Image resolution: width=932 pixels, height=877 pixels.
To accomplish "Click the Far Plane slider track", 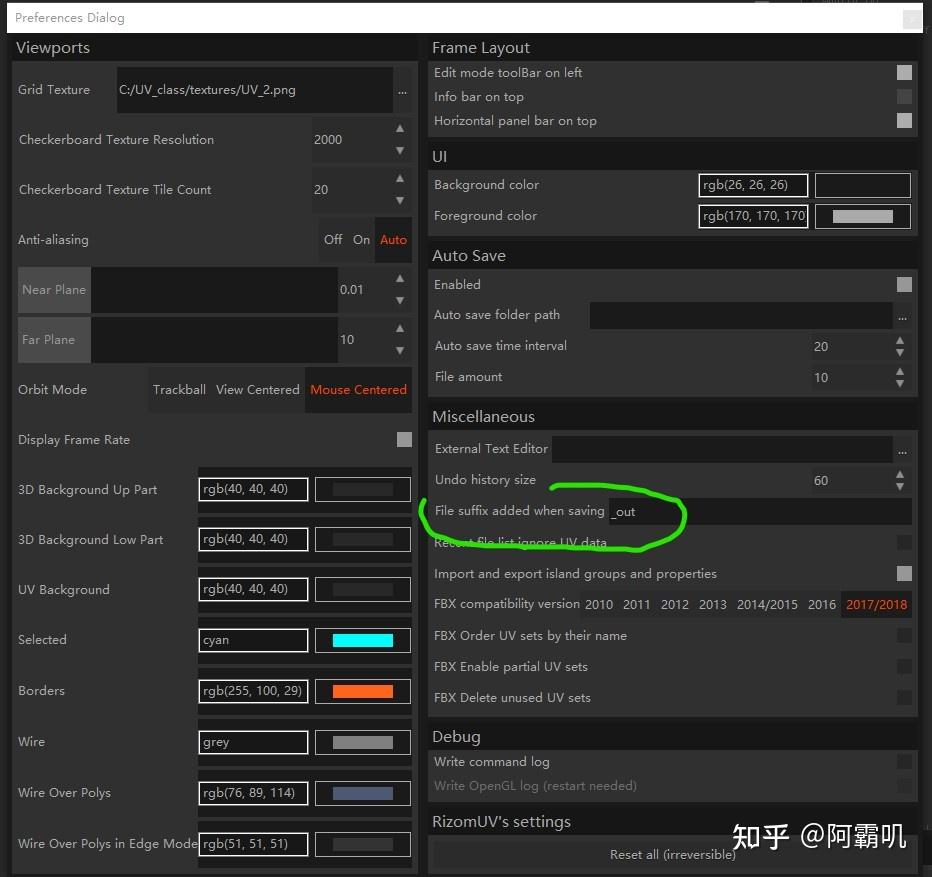I will [x=214, y=340].
